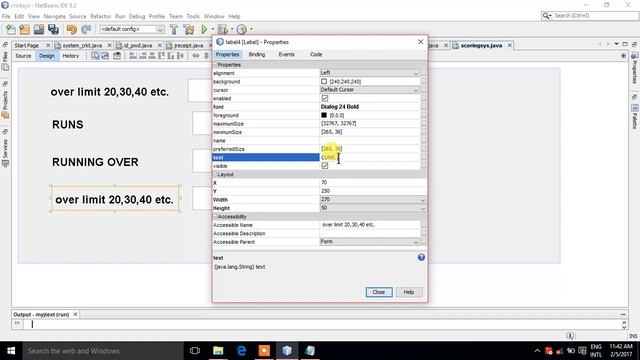This screenshot has height=360, width=640.
Task: Switch to the Events tab
Action: pos(287,54)
